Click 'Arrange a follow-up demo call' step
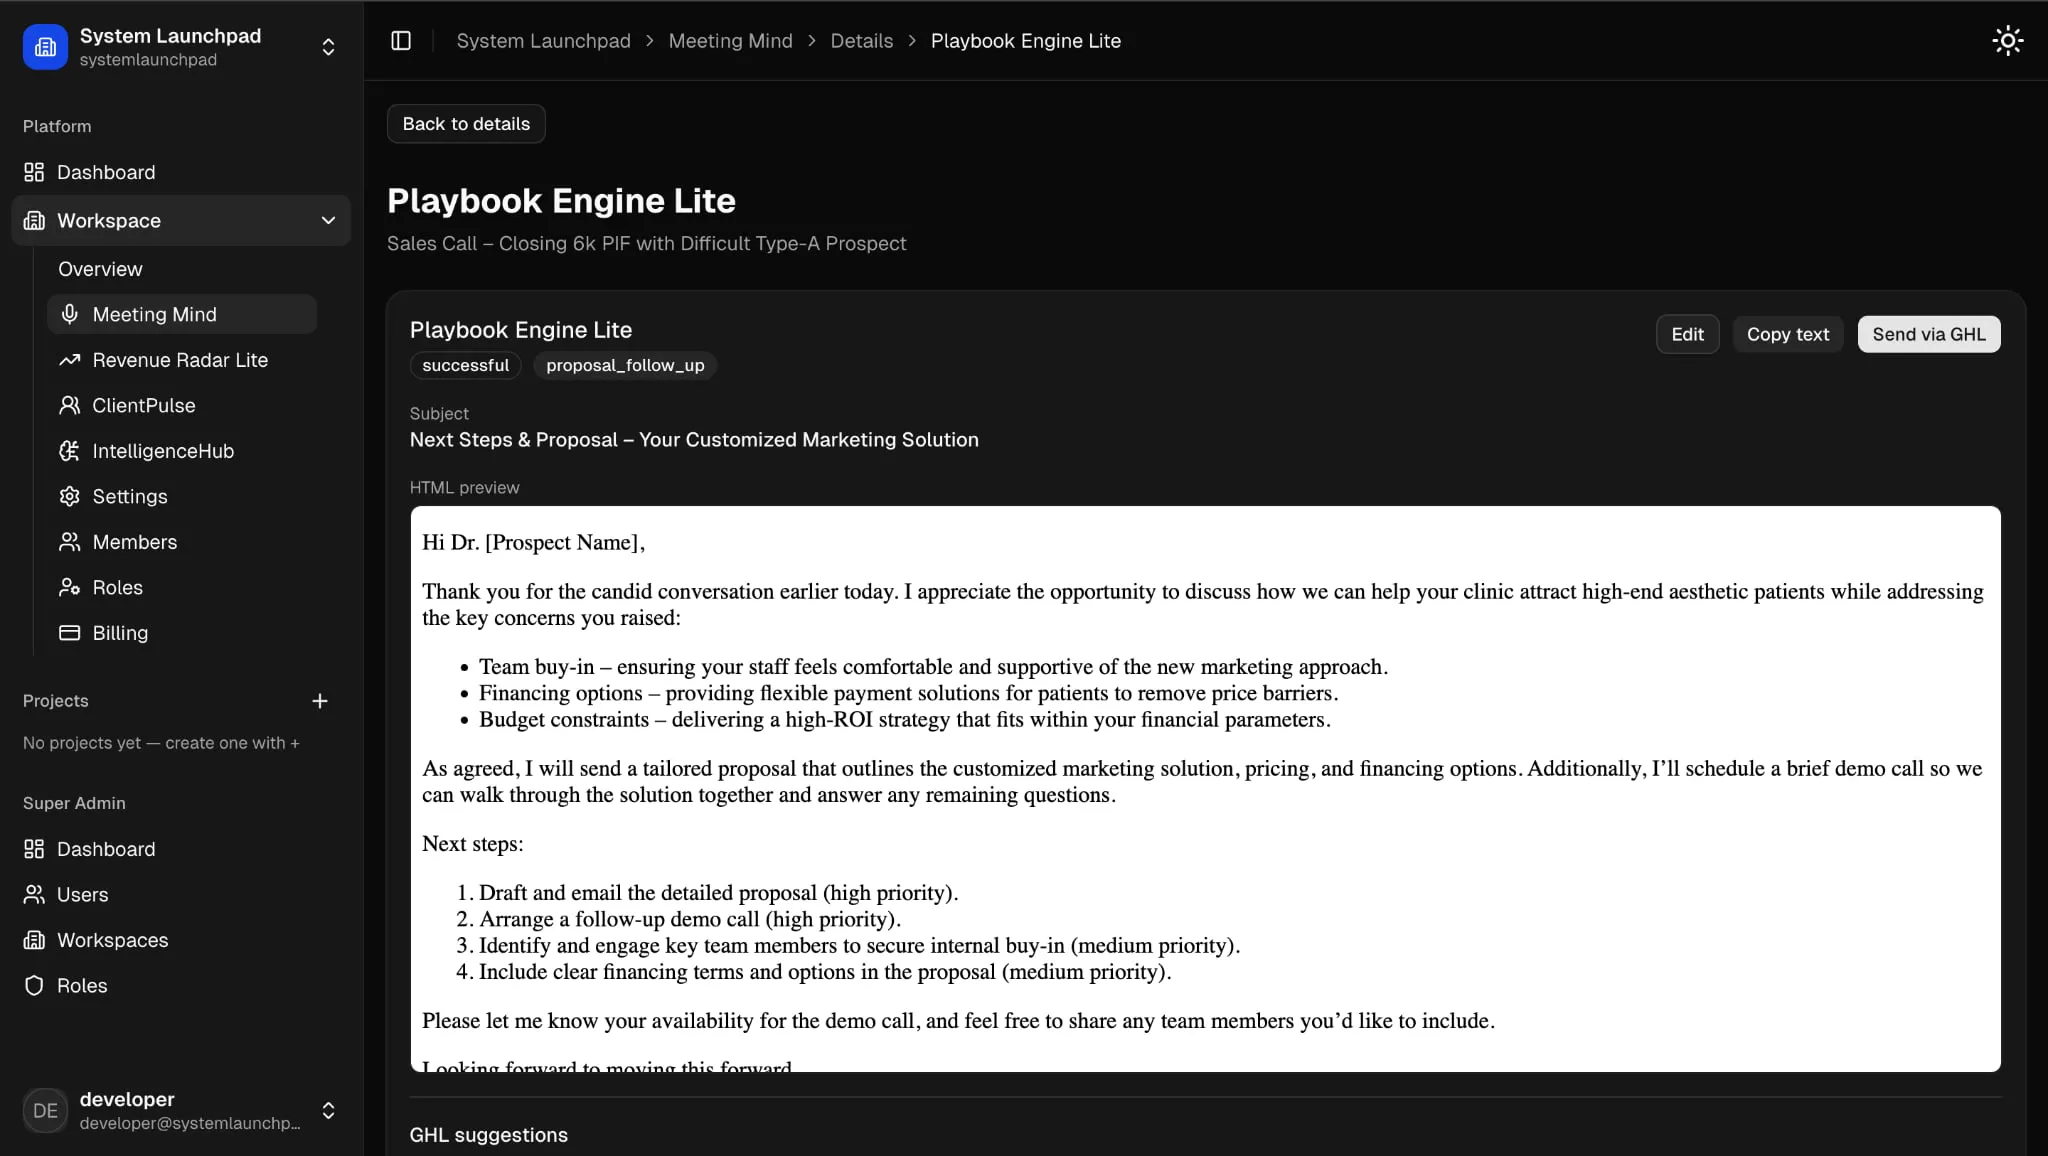This screenshot has width=2048, height=1156. point(689,919)
